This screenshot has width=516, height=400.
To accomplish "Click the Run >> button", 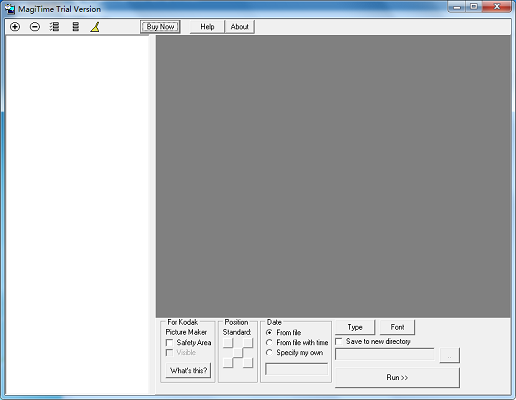I will (397, 378).
